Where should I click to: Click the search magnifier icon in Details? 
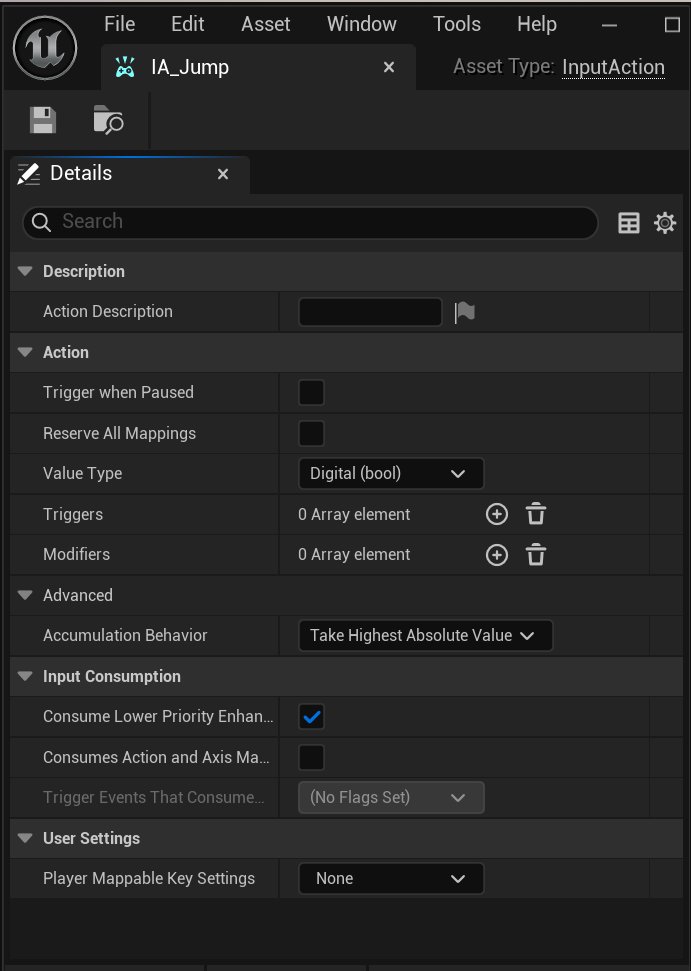41,222
